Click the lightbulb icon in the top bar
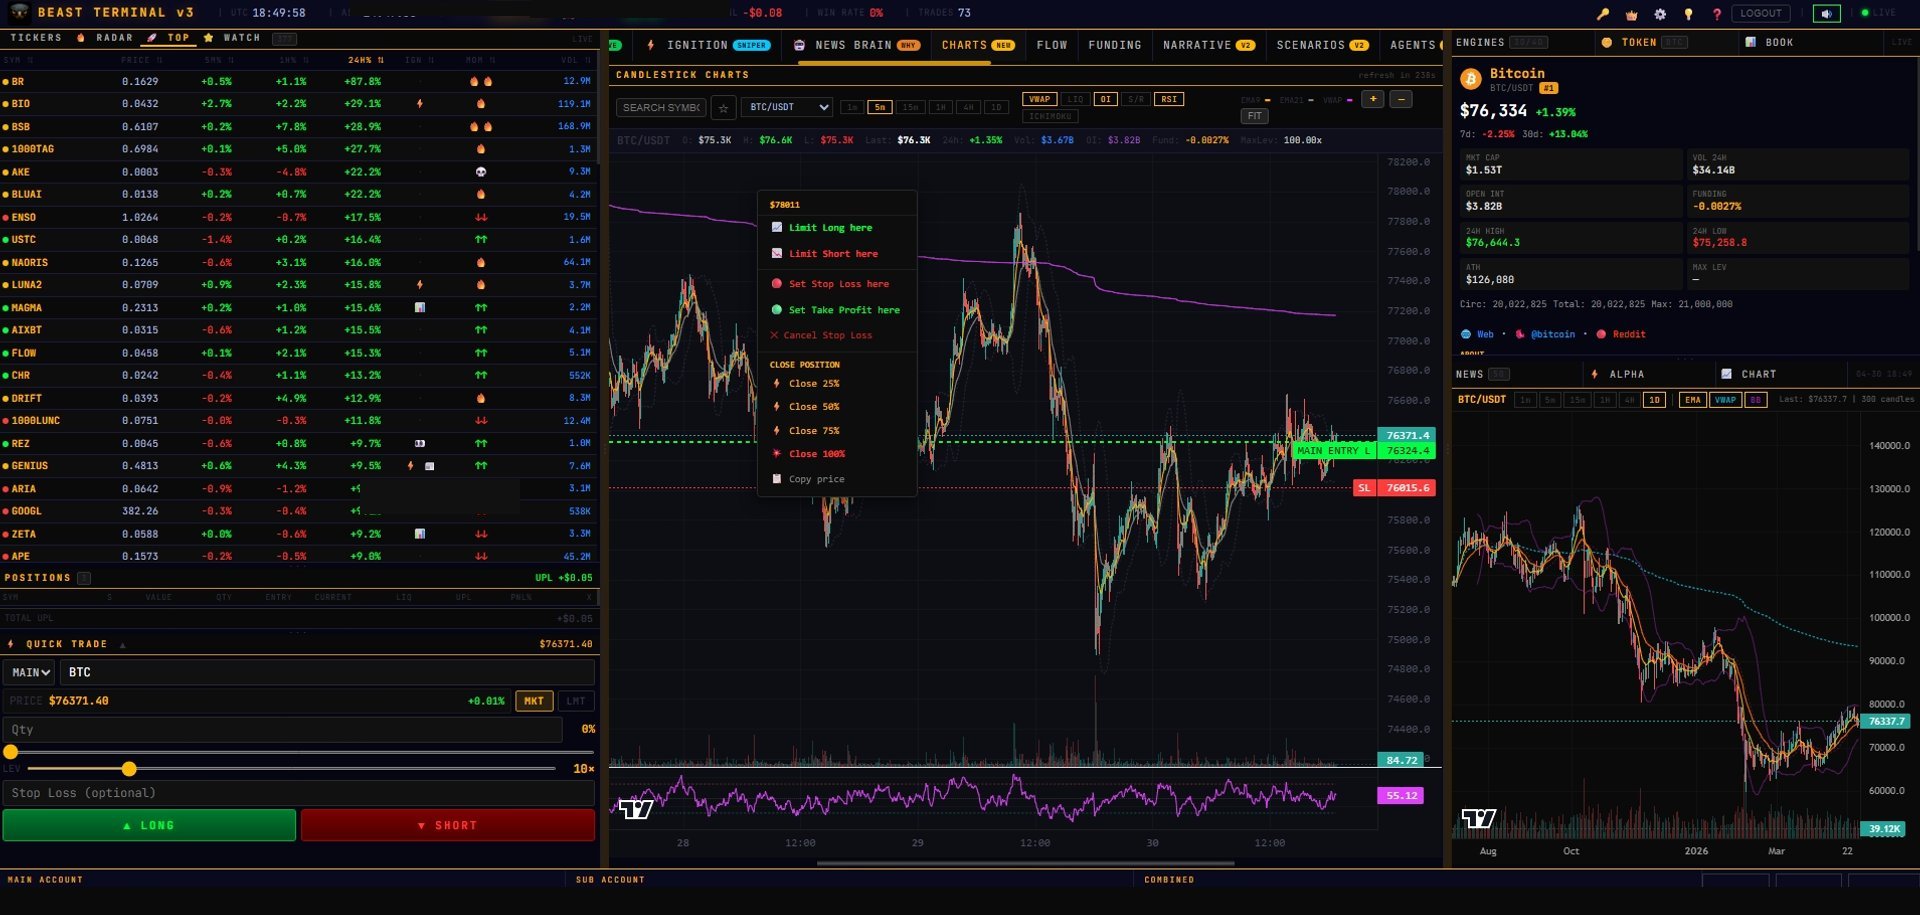1920x915 pixels. 1686,13
